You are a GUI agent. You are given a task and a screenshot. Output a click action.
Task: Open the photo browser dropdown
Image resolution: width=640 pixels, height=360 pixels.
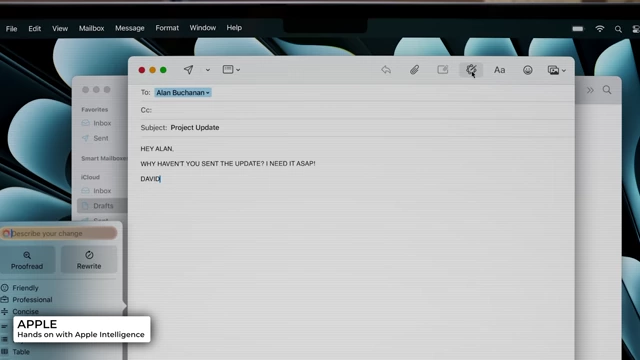click(556, 70)
